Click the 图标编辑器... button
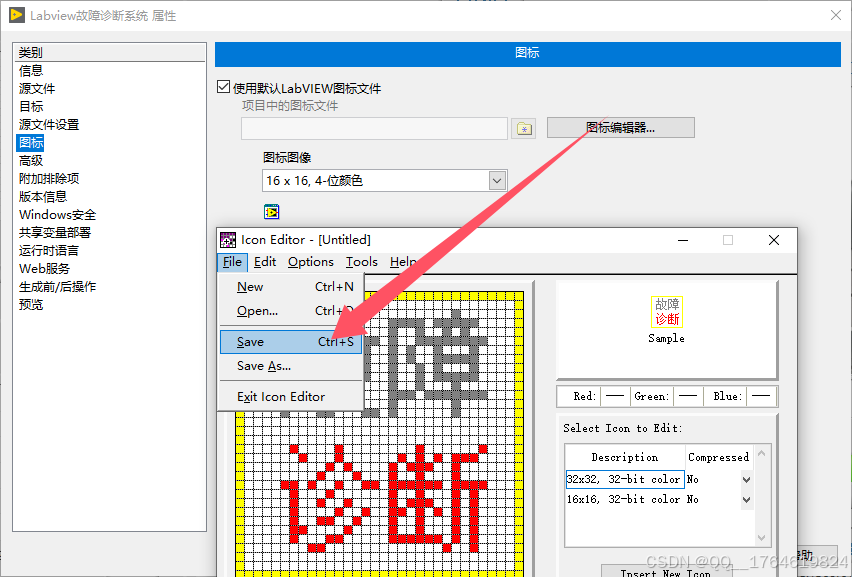Screen dimensions: 852x577 pyautogui.click(x=621, y=128)
